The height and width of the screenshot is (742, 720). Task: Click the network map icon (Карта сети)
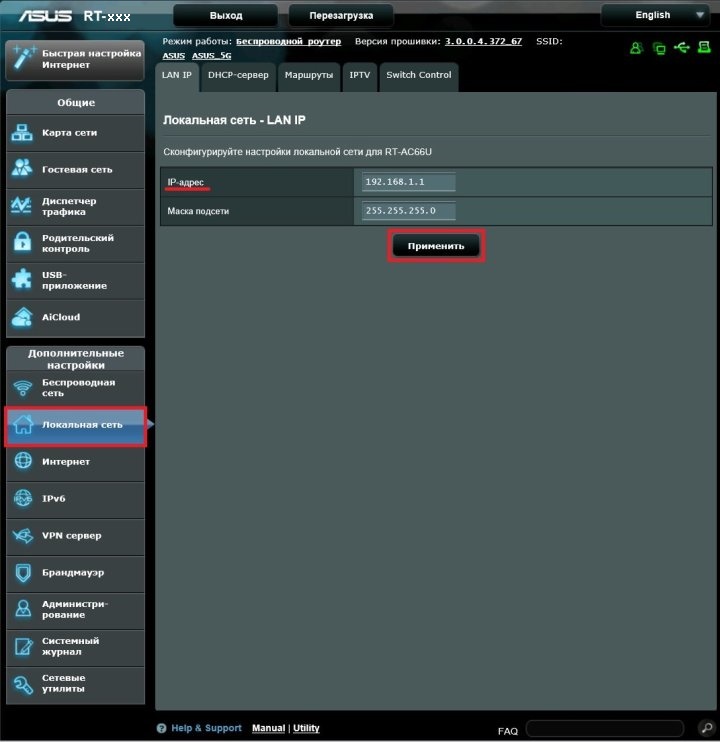22,133
